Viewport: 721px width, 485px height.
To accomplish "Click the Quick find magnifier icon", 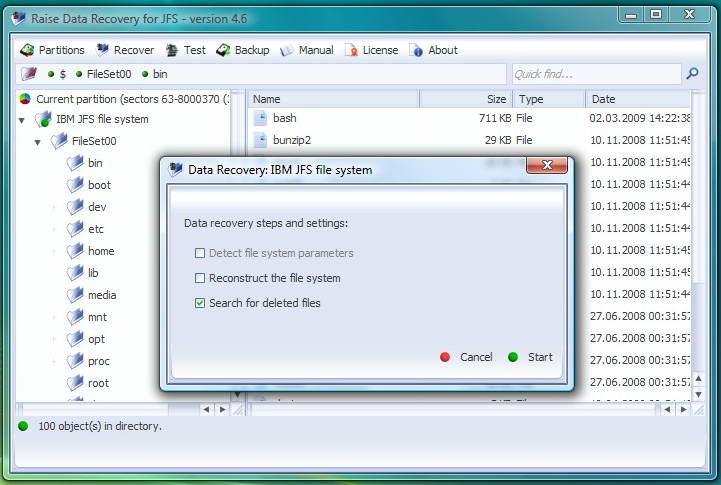I will coord(692,74).
